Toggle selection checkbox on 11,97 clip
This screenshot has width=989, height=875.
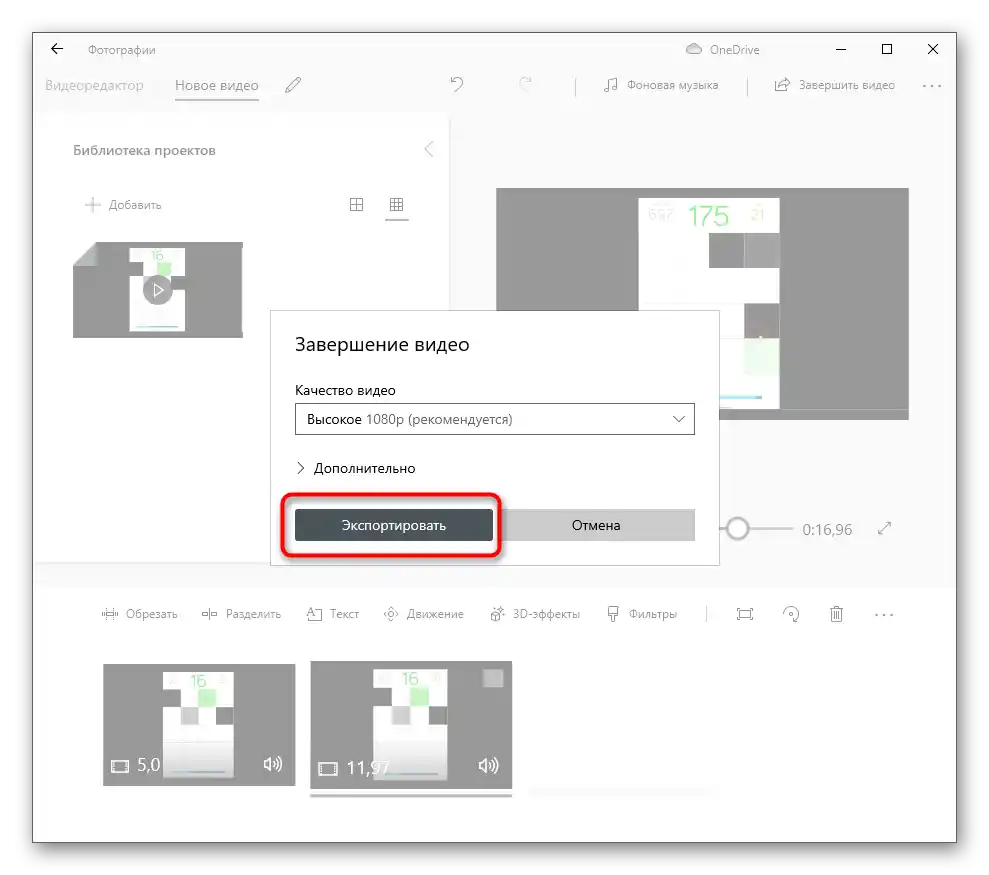point(493,679)
